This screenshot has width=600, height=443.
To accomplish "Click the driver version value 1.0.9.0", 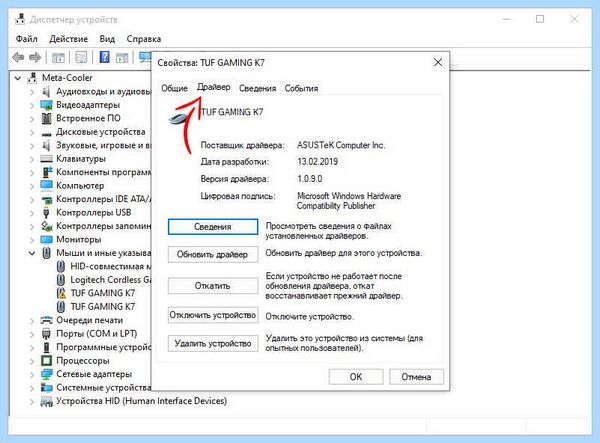I will coord(310,179).
